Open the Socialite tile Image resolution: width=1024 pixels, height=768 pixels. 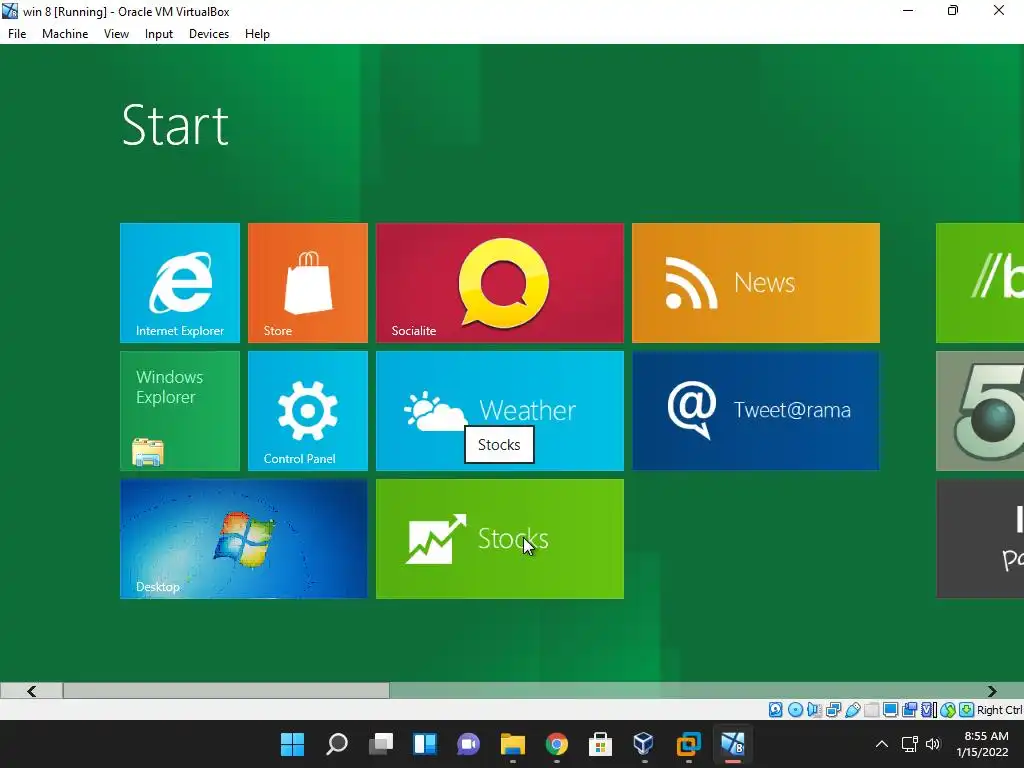(x=500, y=283)
